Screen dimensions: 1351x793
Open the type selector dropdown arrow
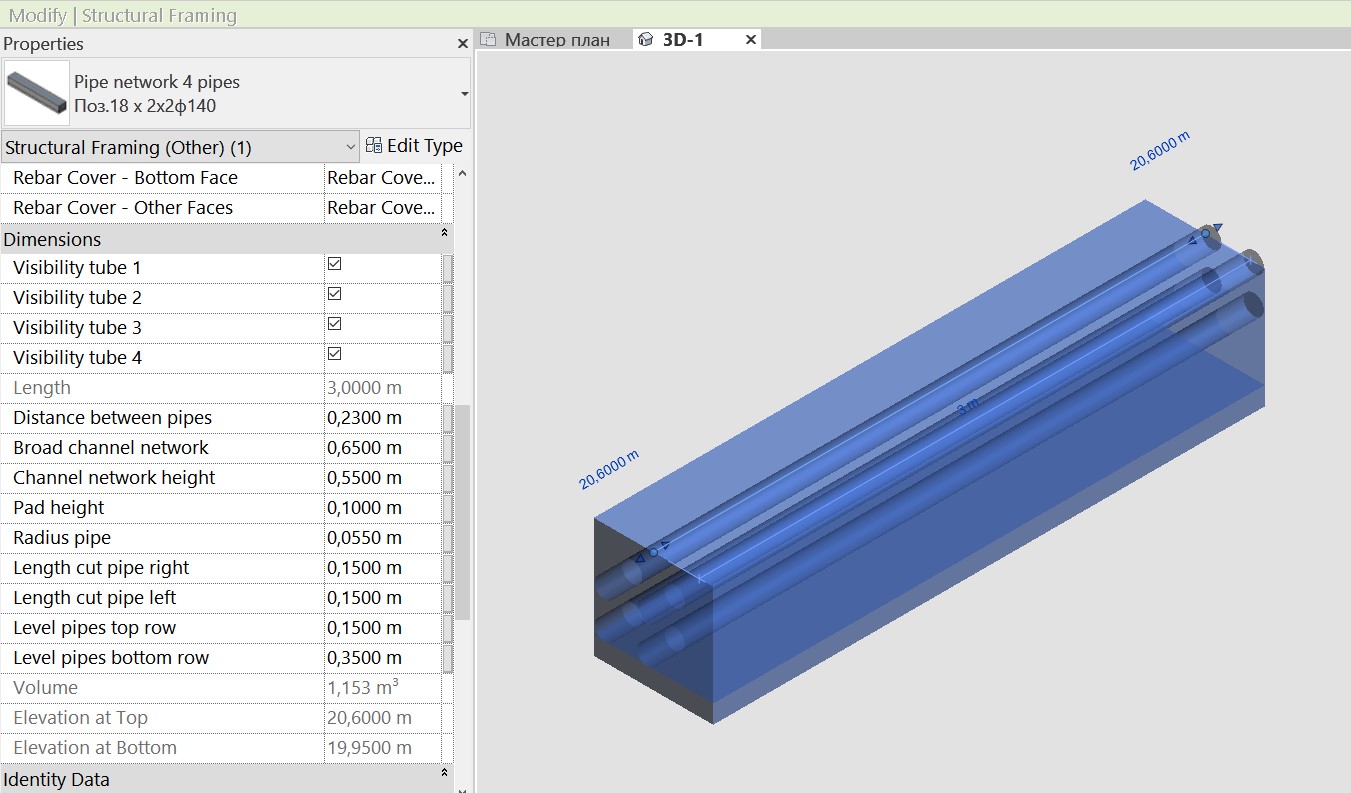(x=464, y=94)
